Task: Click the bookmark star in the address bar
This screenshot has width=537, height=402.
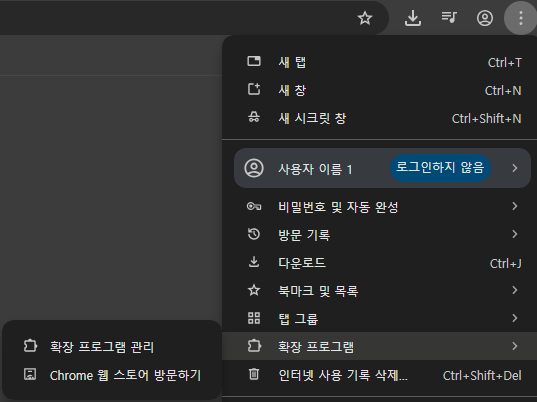Action: coord(365,18)
